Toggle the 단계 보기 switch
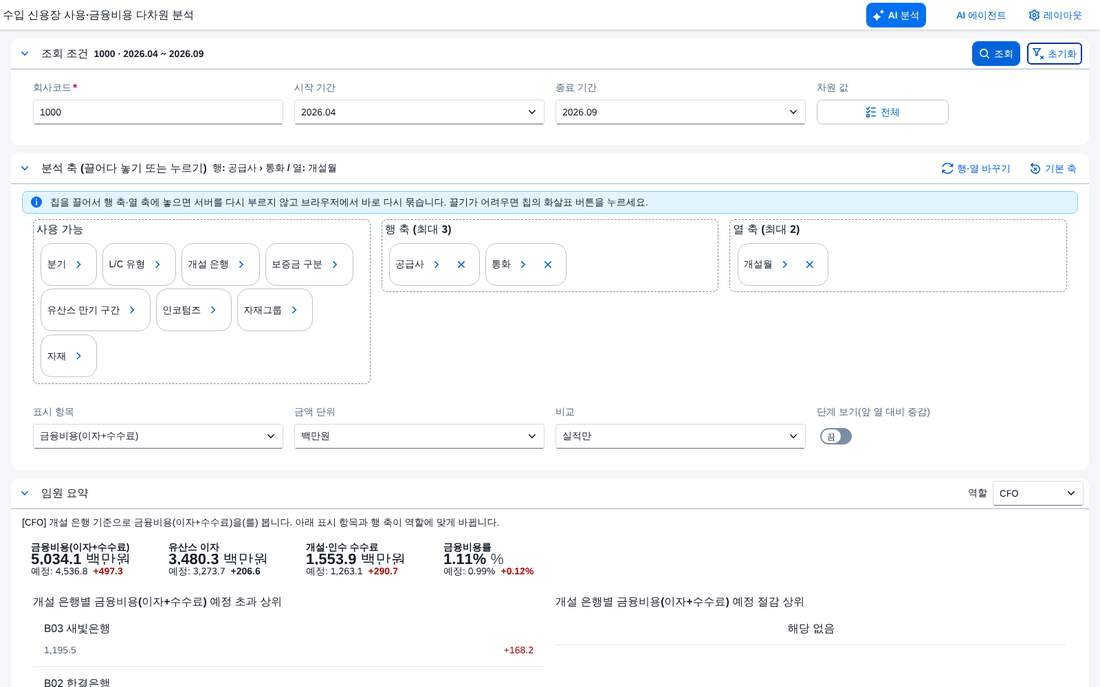Screen dimensions: 1100x687 coord(836,436)
